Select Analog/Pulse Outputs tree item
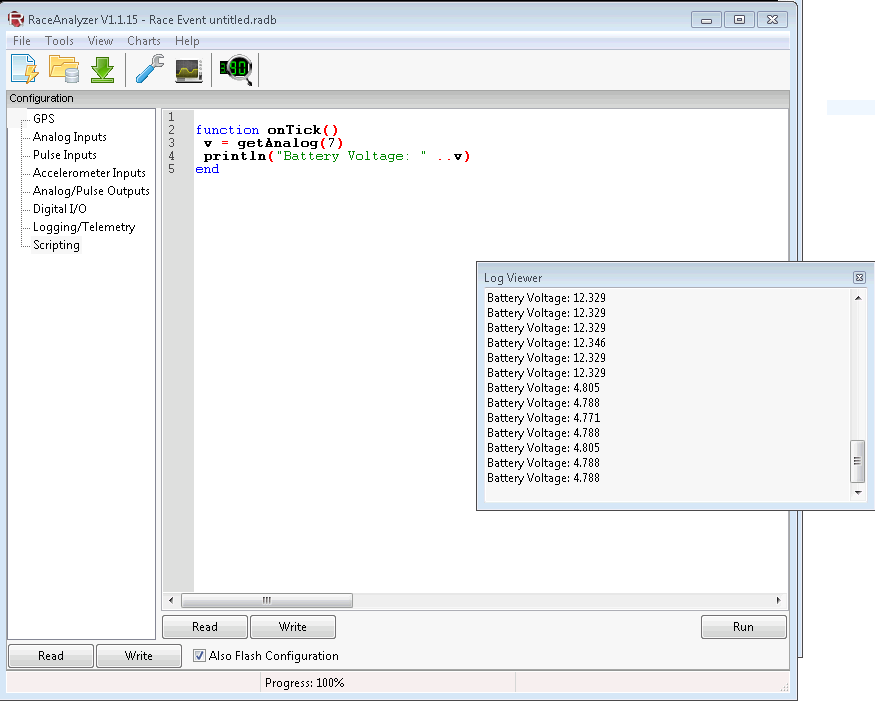The image size is (875, 702). point(92,191)
